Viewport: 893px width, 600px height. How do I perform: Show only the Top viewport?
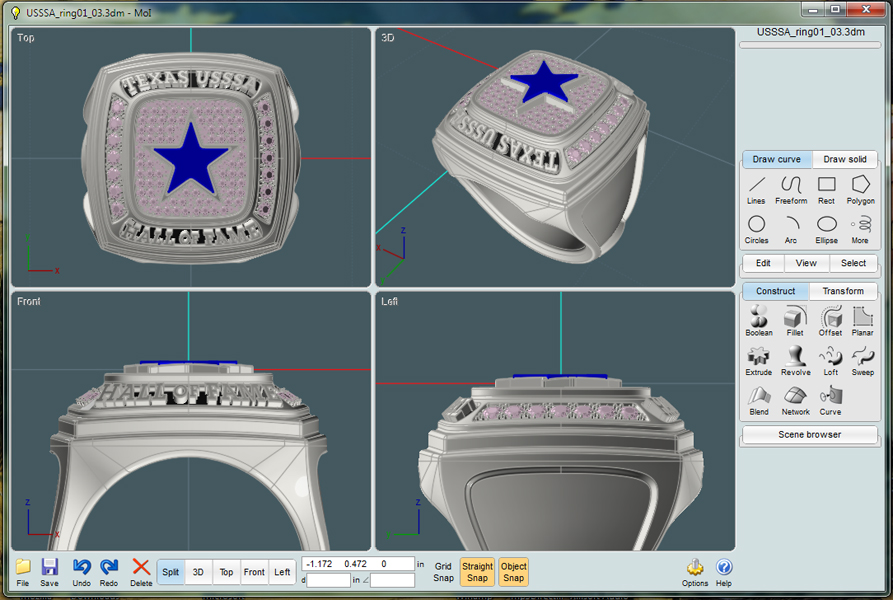click(226, 572)
